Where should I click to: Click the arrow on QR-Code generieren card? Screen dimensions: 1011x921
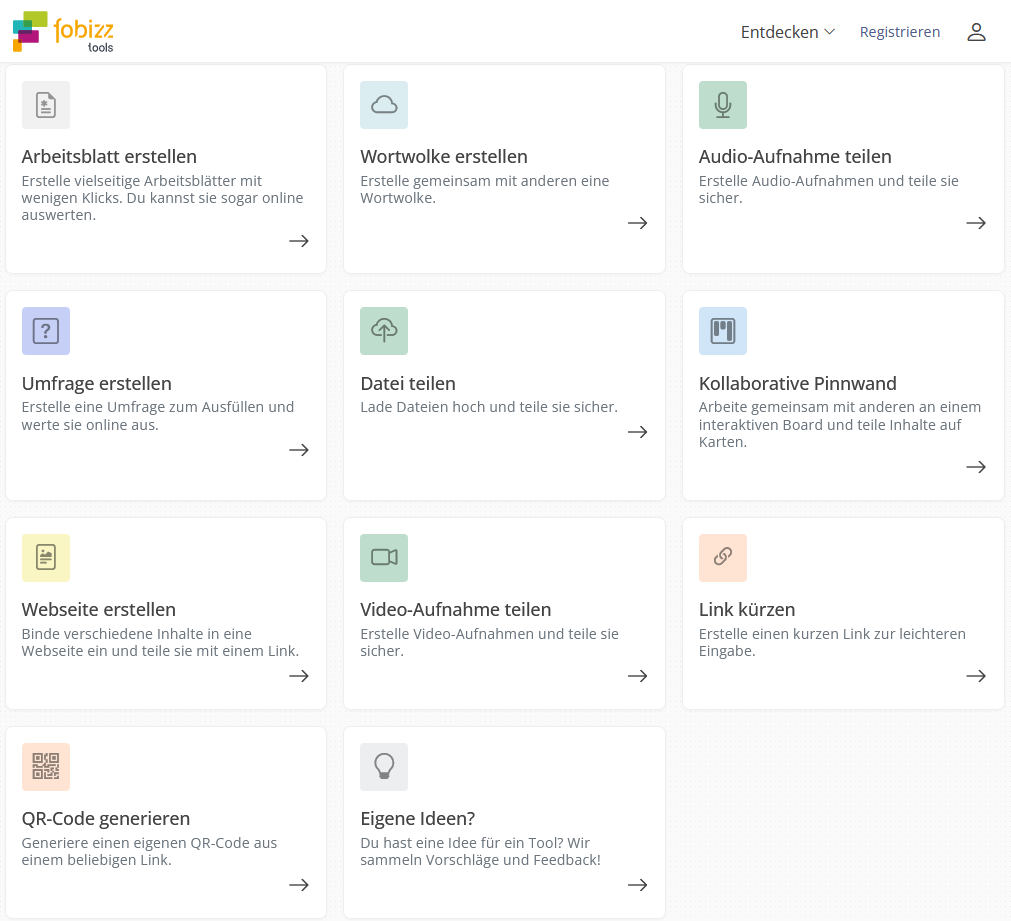tap(298, 885)
